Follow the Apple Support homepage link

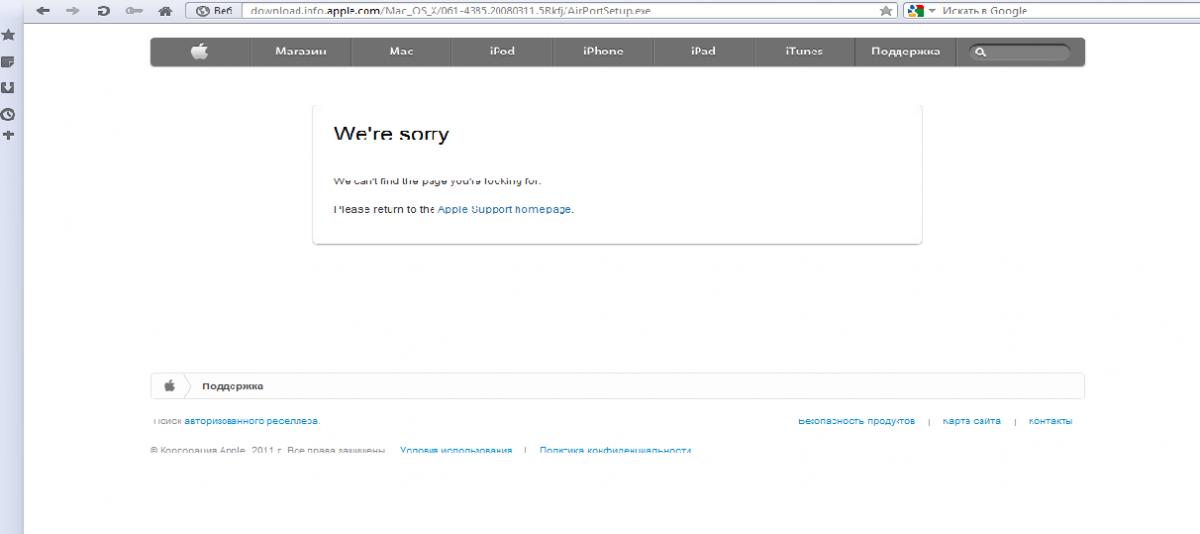tap(505, 209)
